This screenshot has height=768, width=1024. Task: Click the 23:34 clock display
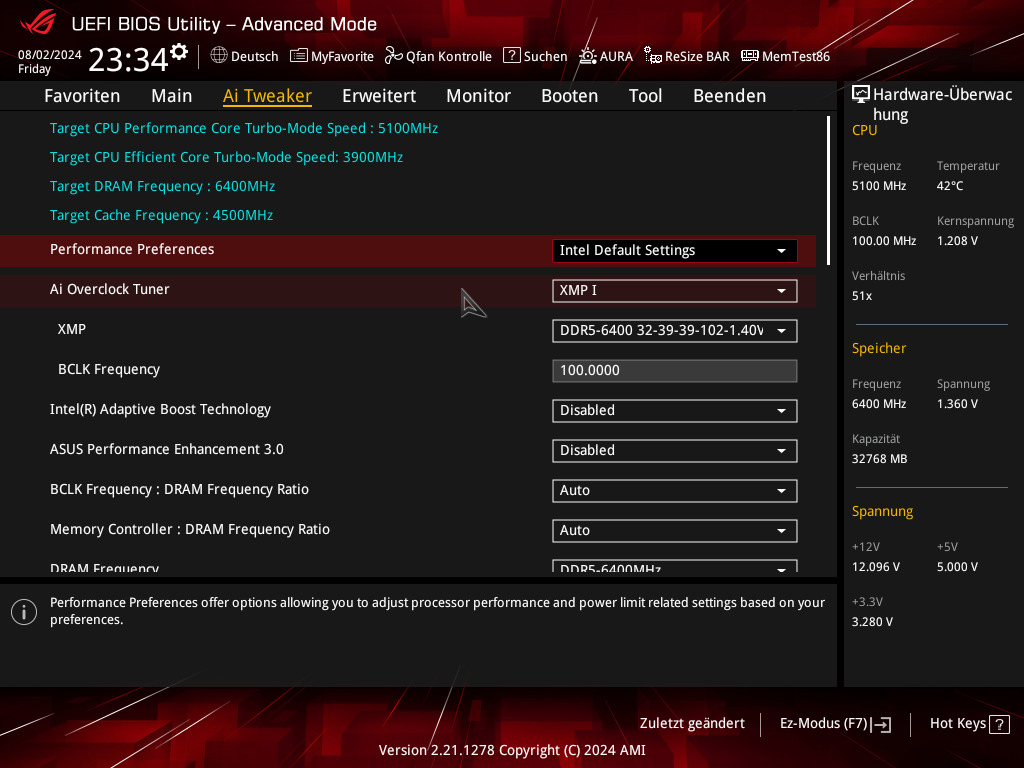(x=129, y=60)
